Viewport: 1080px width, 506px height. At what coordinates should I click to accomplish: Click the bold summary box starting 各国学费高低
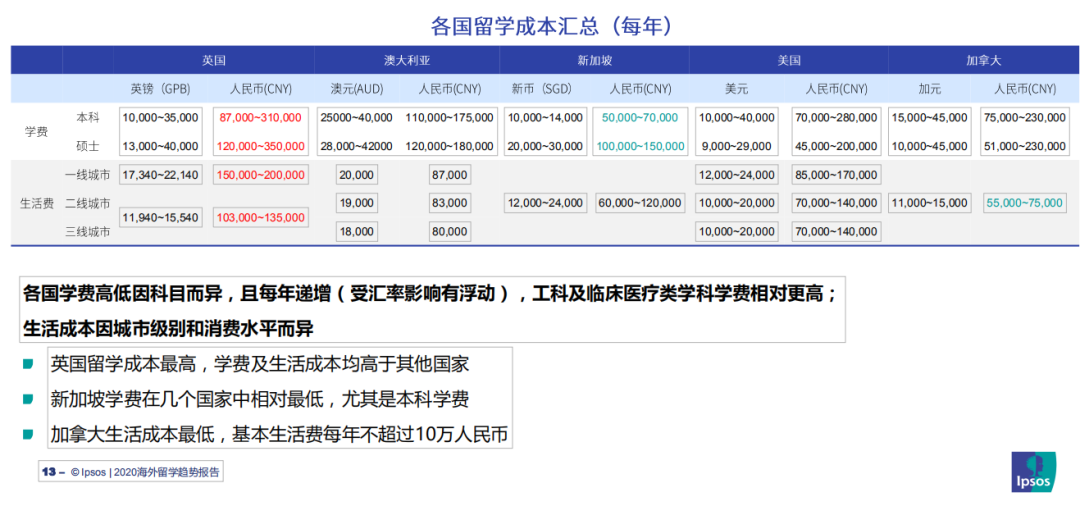pyautogui.click(x=432, y=310)
